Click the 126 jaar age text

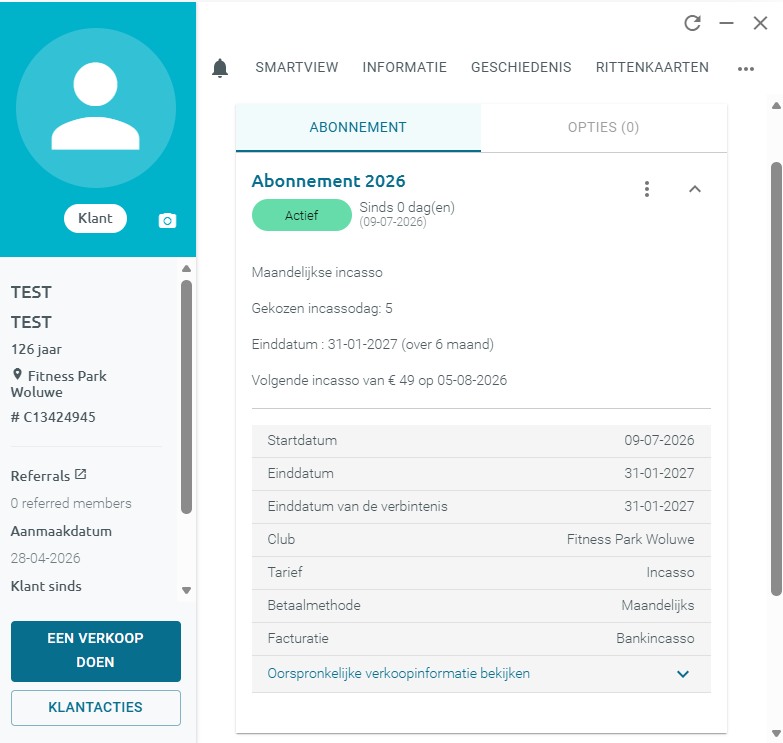(x=36, y=350)
